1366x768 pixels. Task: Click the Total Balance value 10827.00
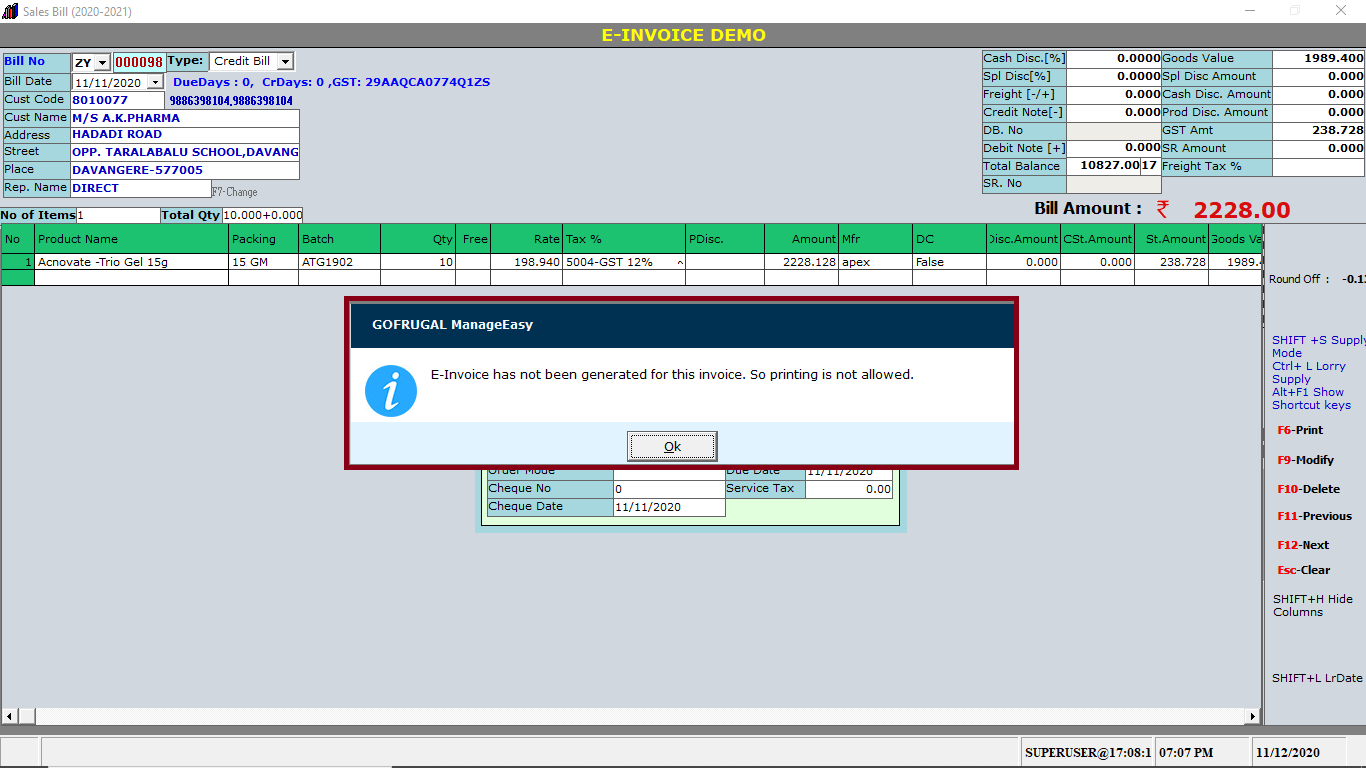[1103, 166]
